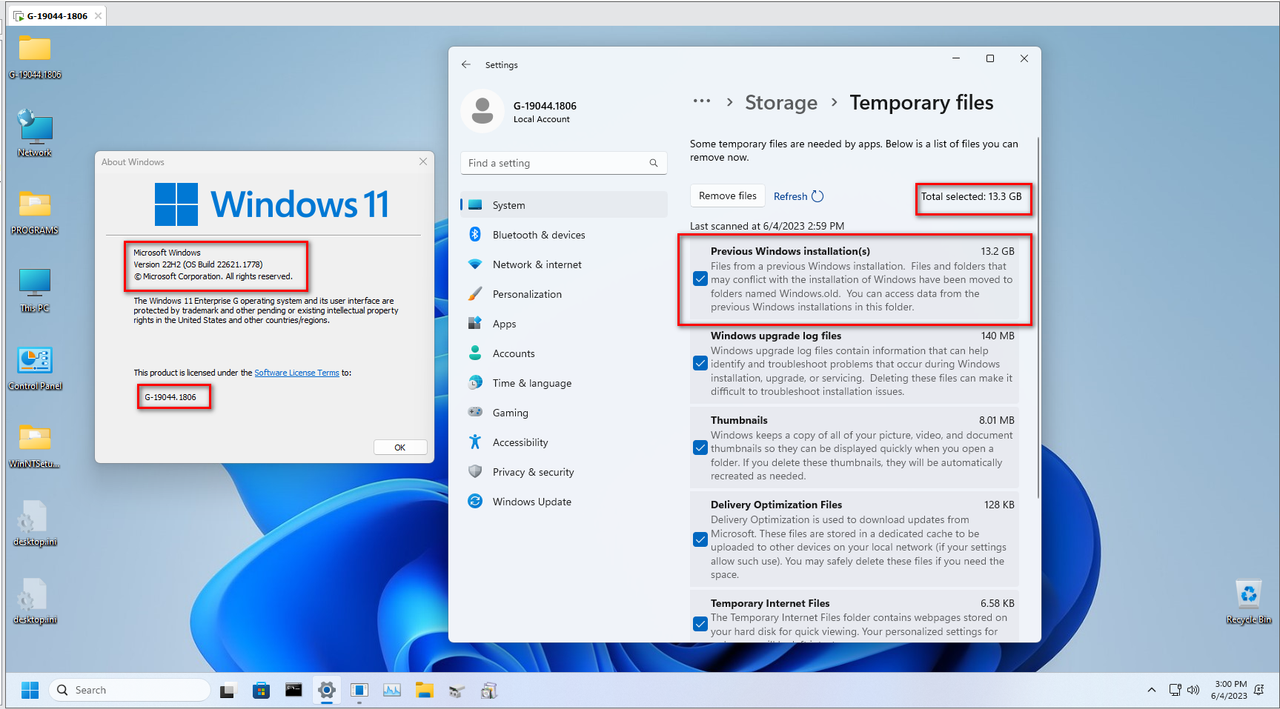Select the Control Panel desktop icon
The width and height of the screenshot is (1280, 709).
(35, 368)
